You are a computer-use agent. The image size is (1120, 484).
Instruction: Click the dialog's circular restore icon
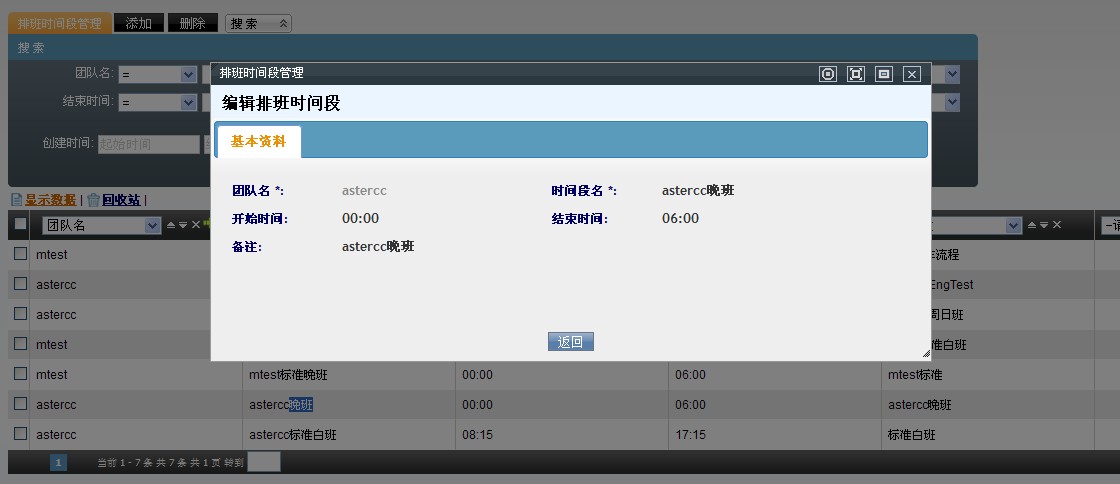point(827,73)
